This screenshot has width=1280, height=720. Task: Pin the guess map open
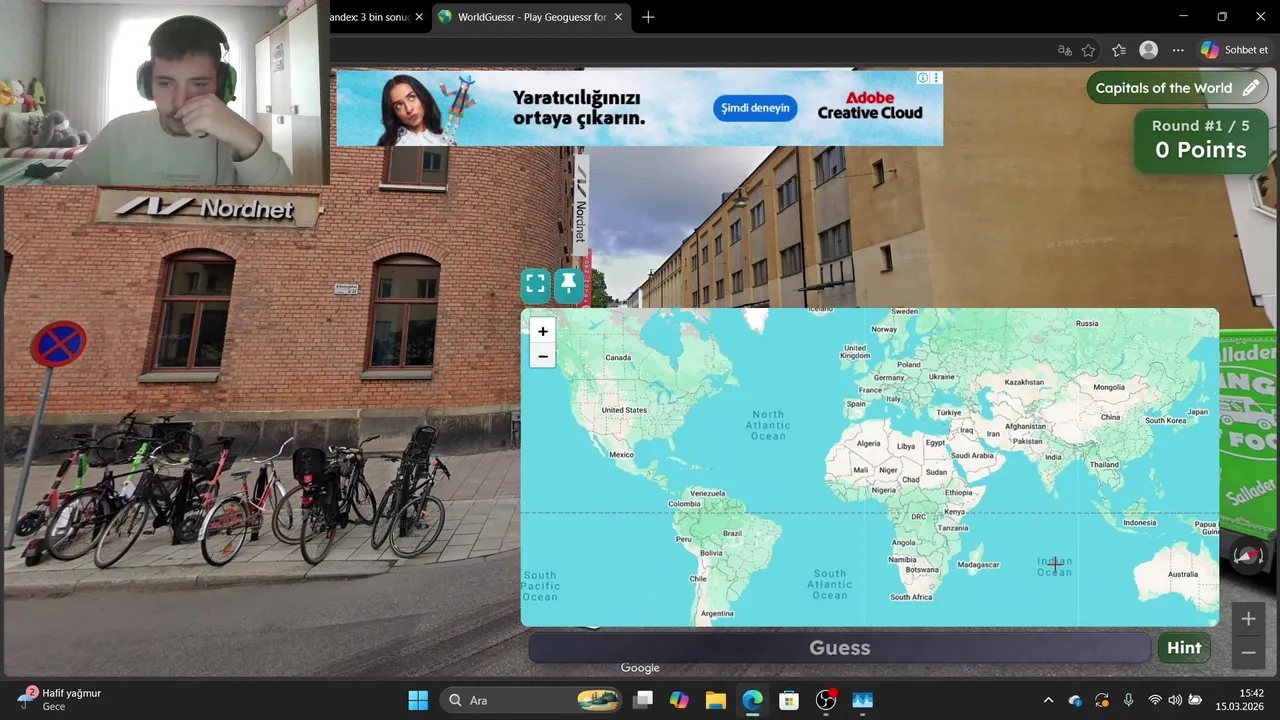(x=569, y=284)
